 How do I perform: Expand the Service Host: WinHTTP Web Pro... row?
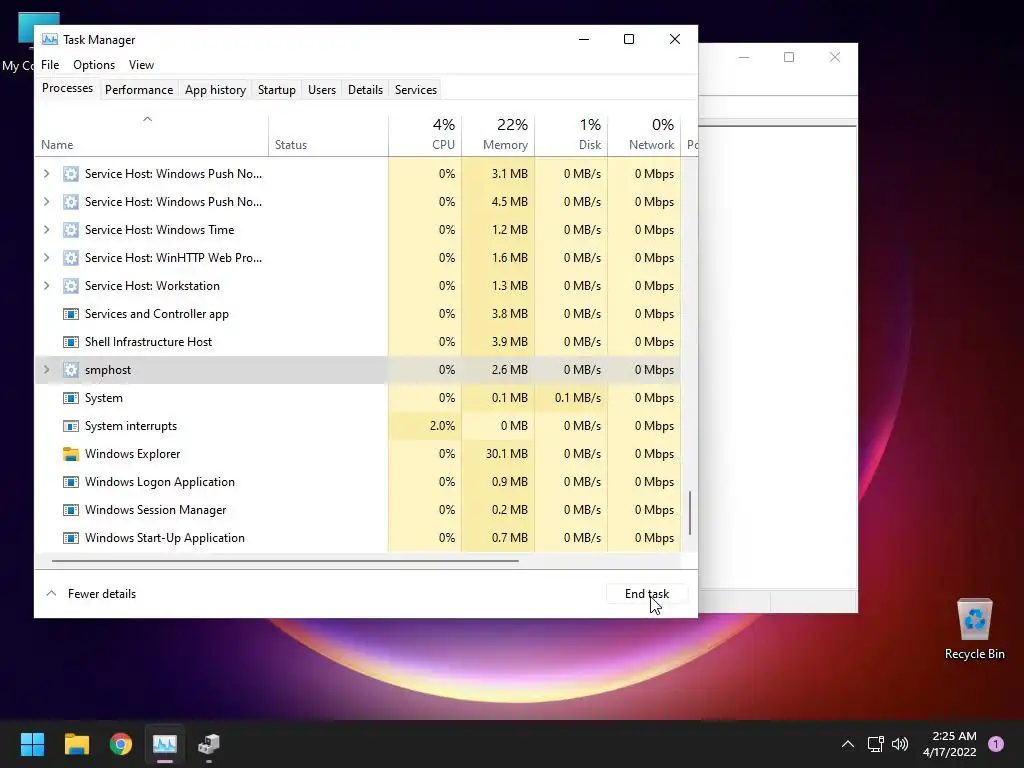[x=46, y=258]
